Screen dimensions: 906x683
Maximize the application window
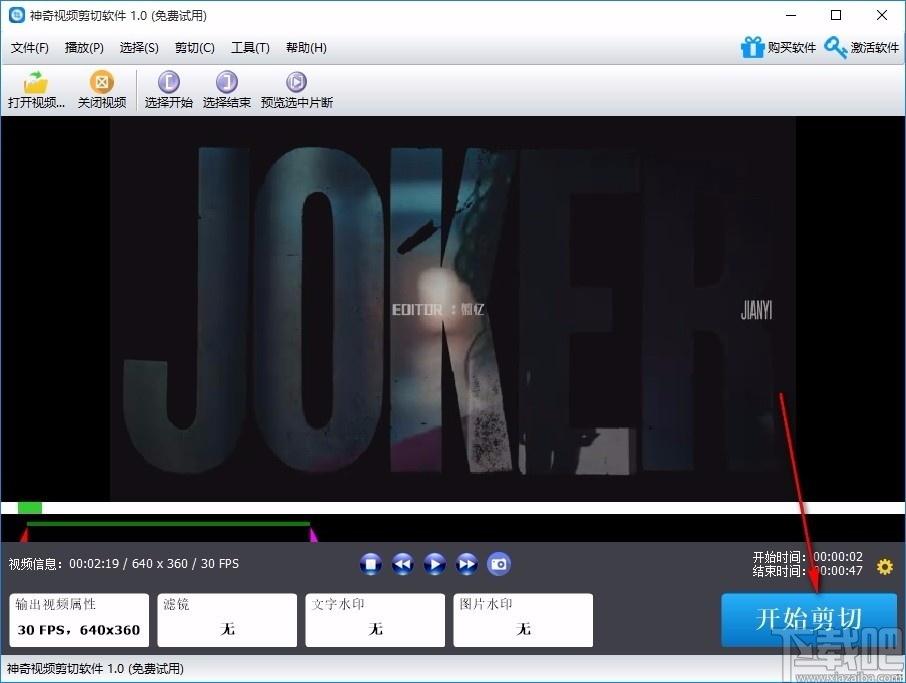(x=836, y=15)
